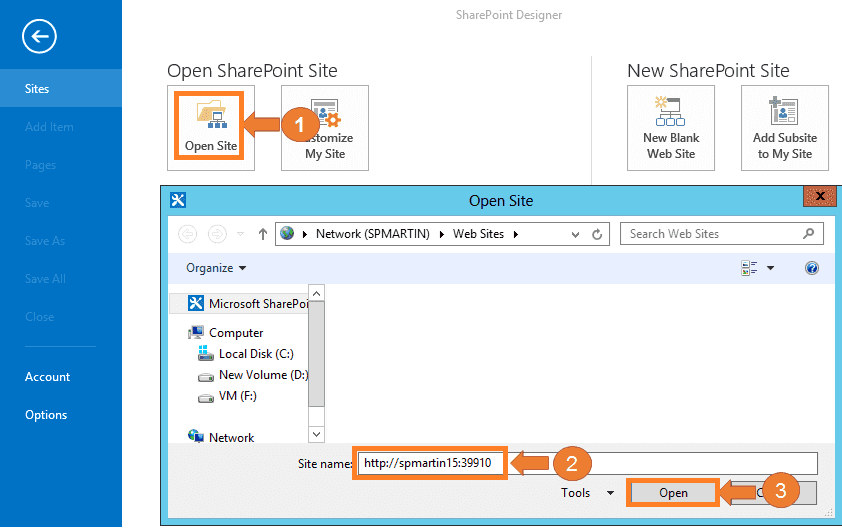The width and height of the screenshot is (842, 532).
Task: Click Customize My Site tile
Action: 325,128
